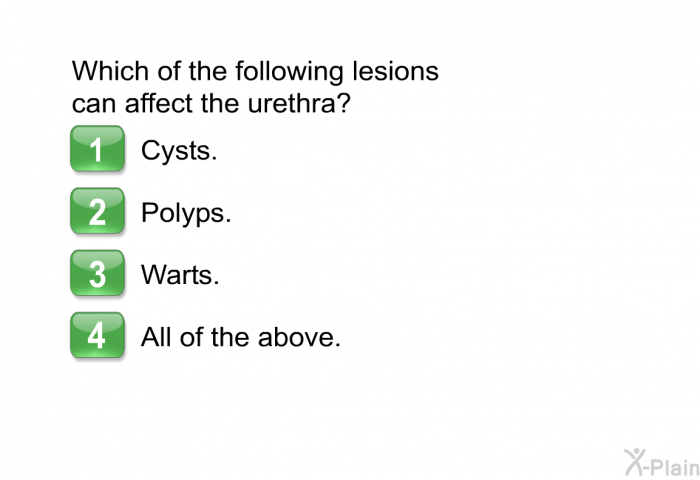Image resolution: width=700 pixels, height=480 pixels.
Task: Select the "Warts." answer text
Action: coord(180,275)
